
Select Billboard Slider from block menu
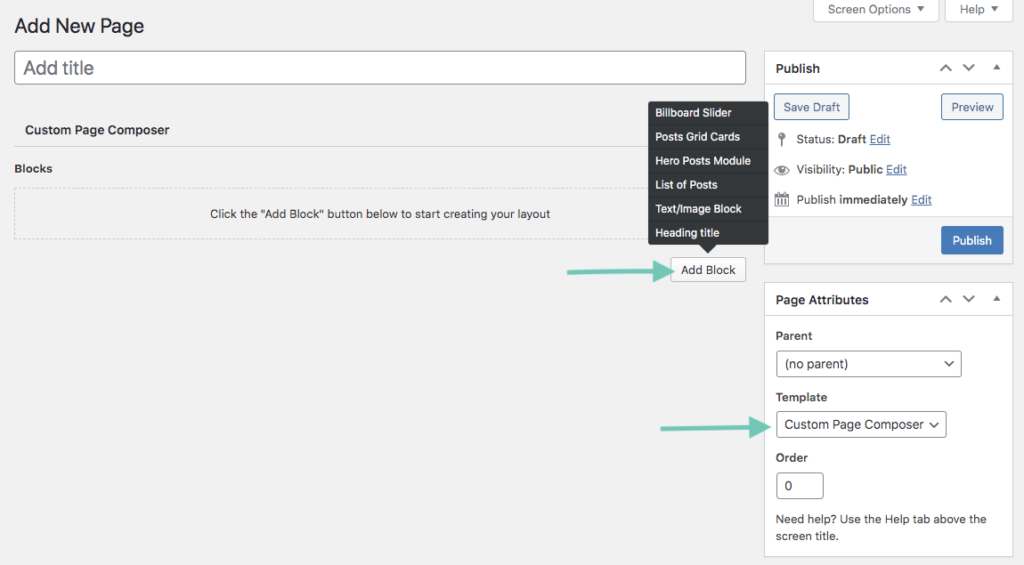click(708, 113)
